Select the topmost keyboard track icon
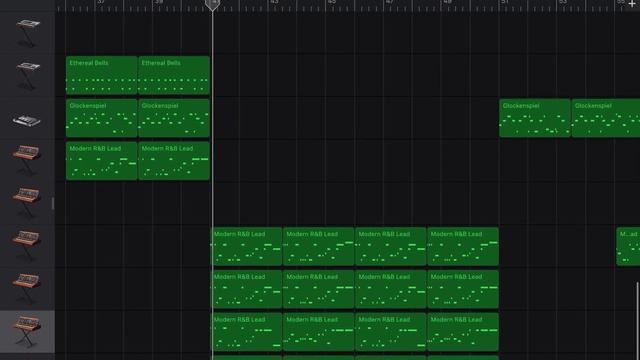The width and height of the screenshot is (640, 360). click(x=28, y=33)
